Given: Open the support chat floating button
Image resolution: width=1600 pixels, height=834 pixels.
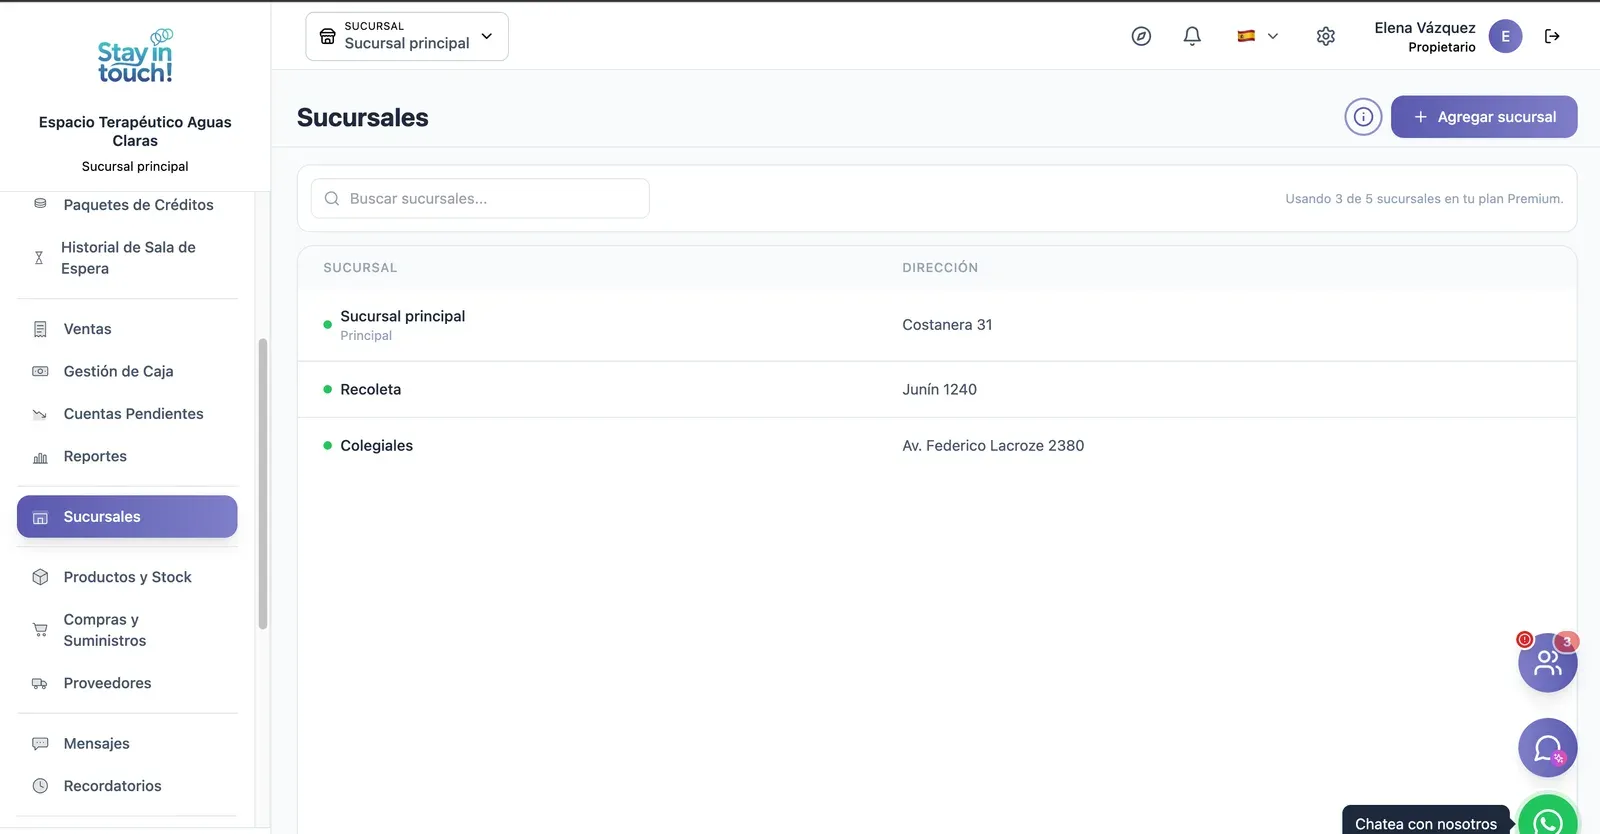Looking at the screenshot, I should tap(1547, 748).
